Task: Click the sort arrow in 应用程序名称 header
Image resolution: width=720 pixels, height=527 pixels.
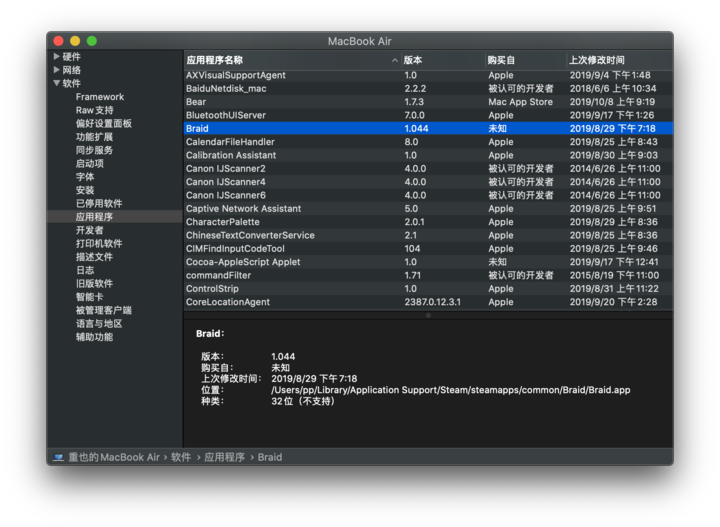Action: tap(394, 60)
